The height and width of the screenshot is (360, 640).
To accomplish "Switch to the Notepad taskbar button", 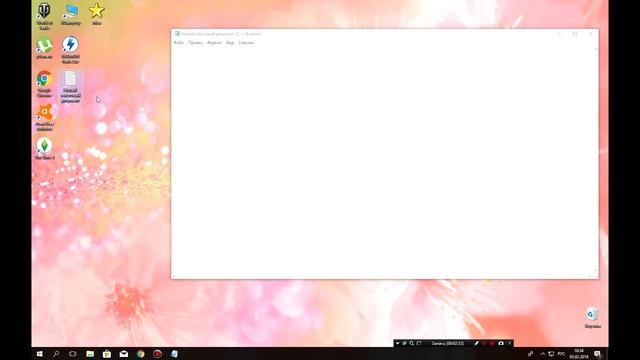I will click(x=174, y=354).
